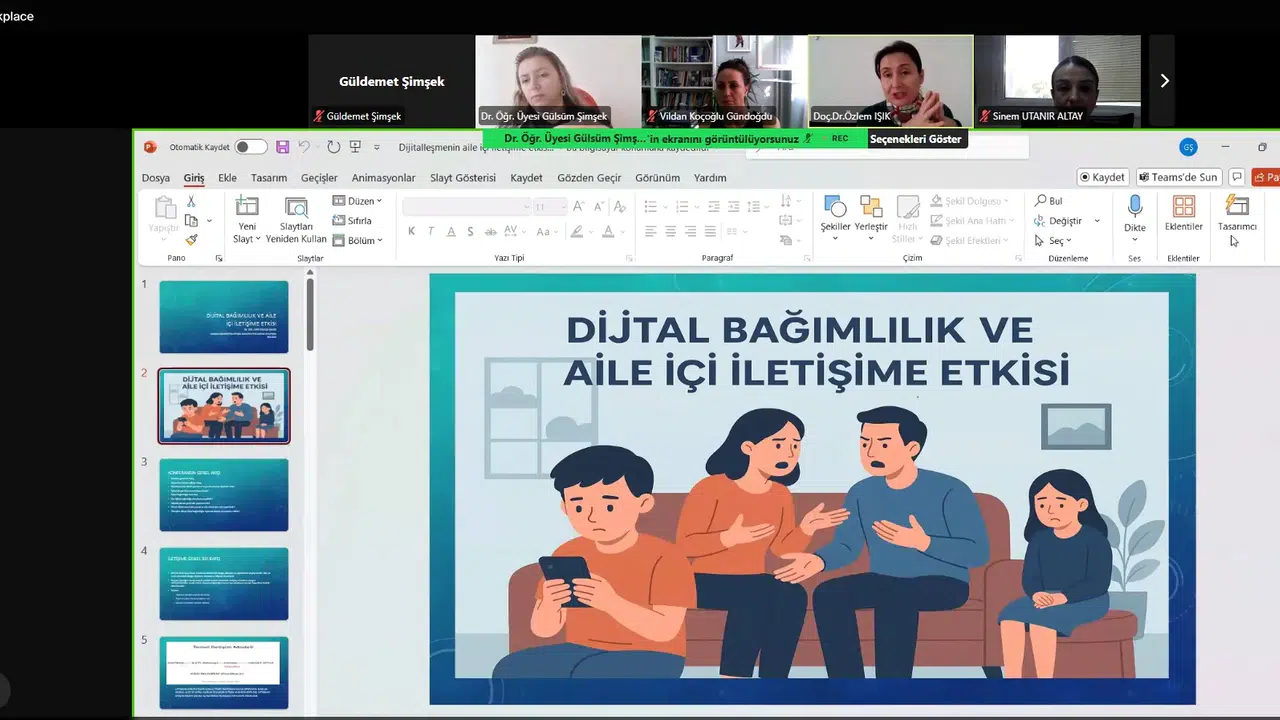The height and width of the screenshot is (720, 1280).
Task: Click the Yeni Slayt icon
Action: 246,207
